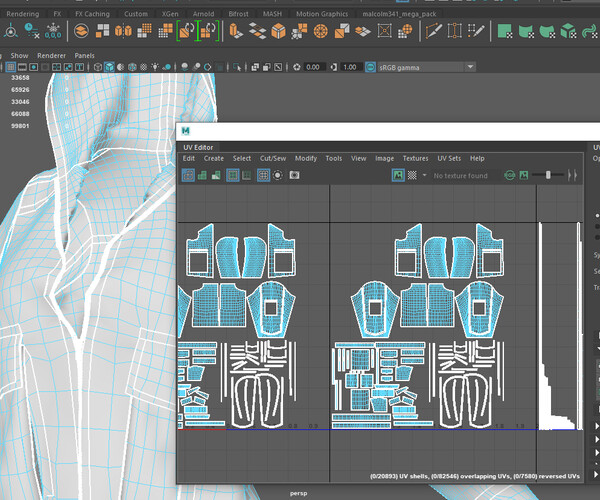
Task: Click the first teal sculpt tool shelf icon
Action: click(x=505, y=32)
